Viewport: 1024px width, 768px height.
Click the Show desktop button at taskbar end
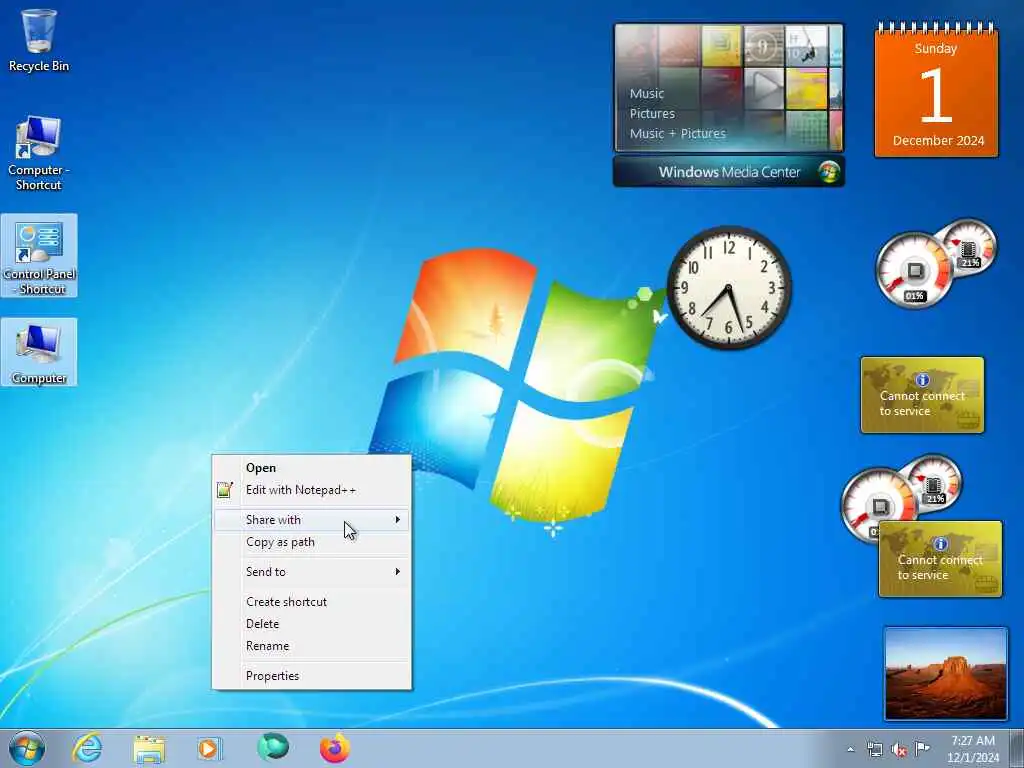tap(1017, 749)
